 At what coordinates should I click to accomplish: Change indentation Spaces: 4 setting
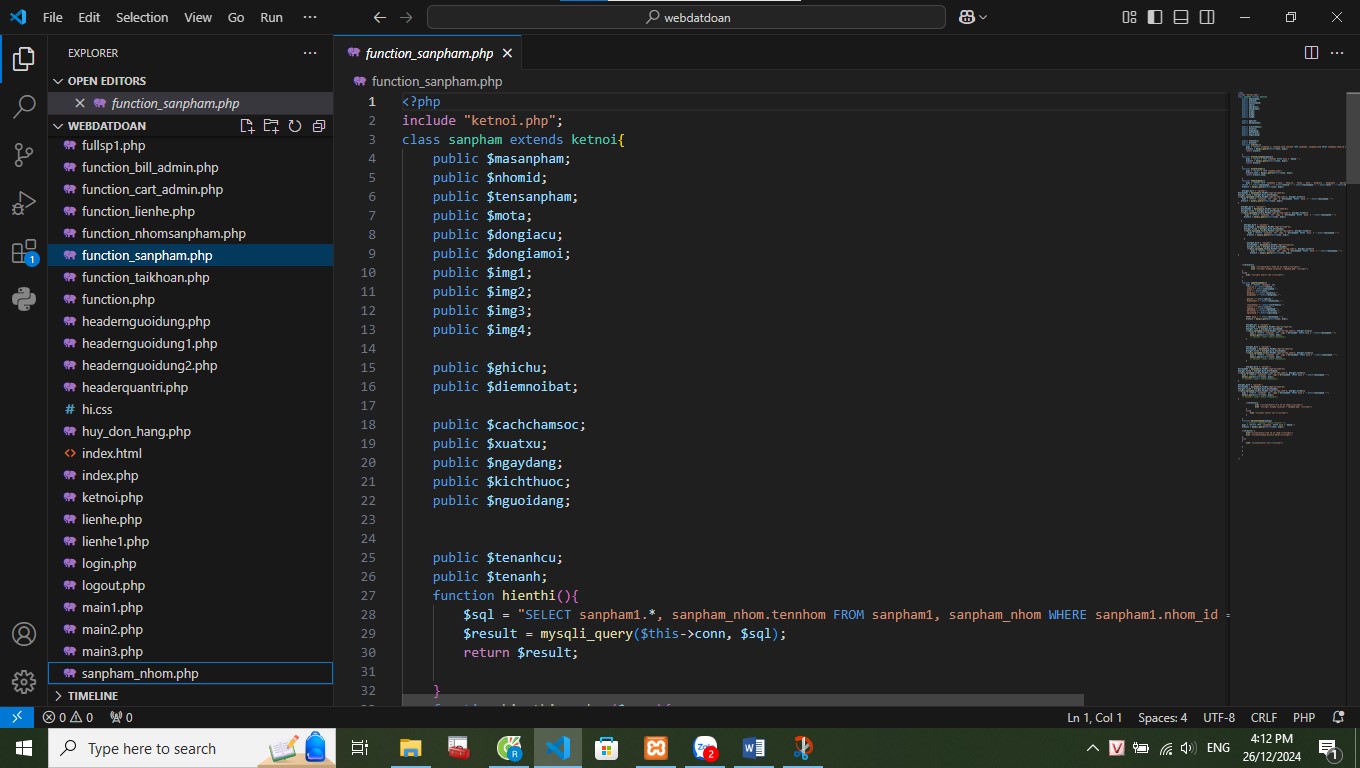point(1162,717)
